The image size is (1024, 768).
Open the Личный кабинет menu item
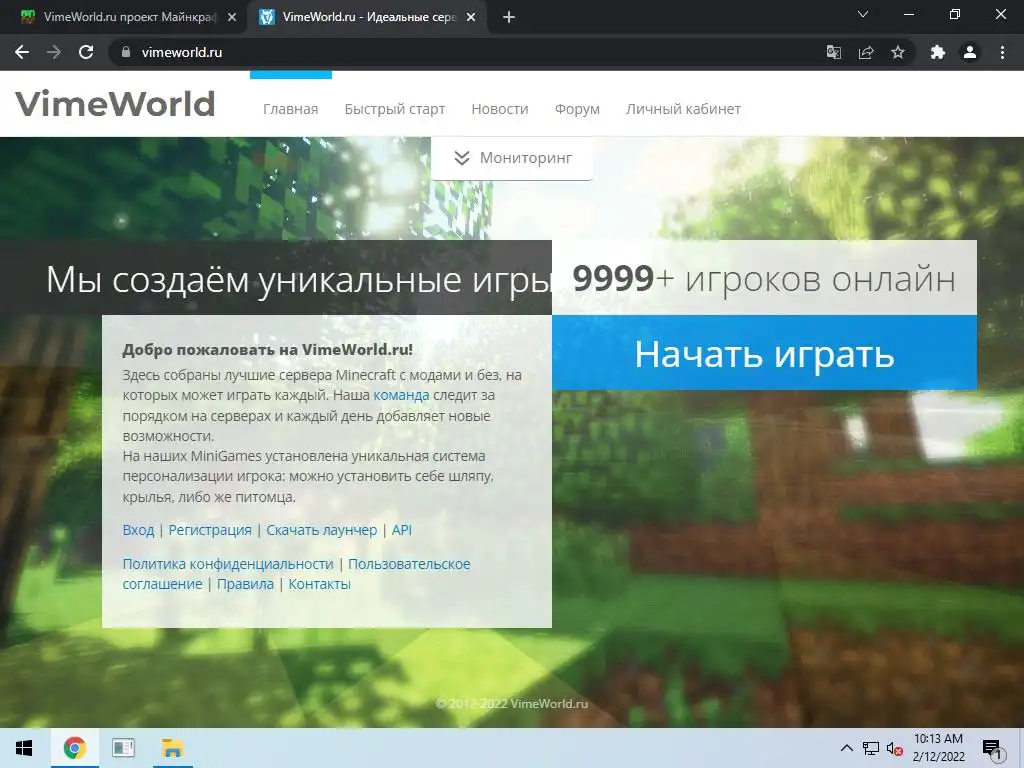[x=683, y=109]
